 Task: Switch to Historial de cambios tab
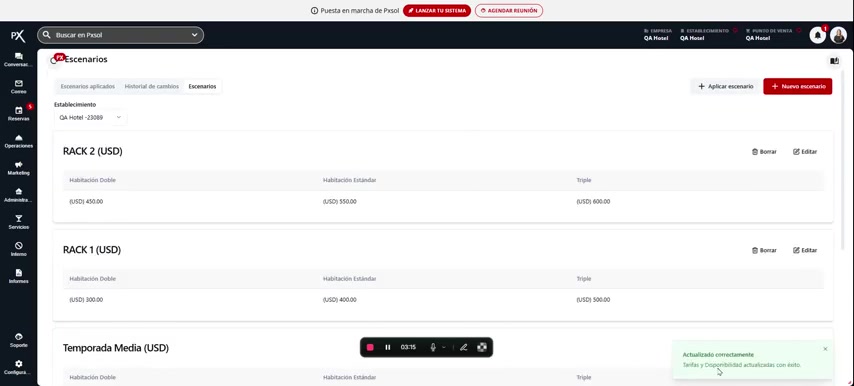(x=151, y=87)
